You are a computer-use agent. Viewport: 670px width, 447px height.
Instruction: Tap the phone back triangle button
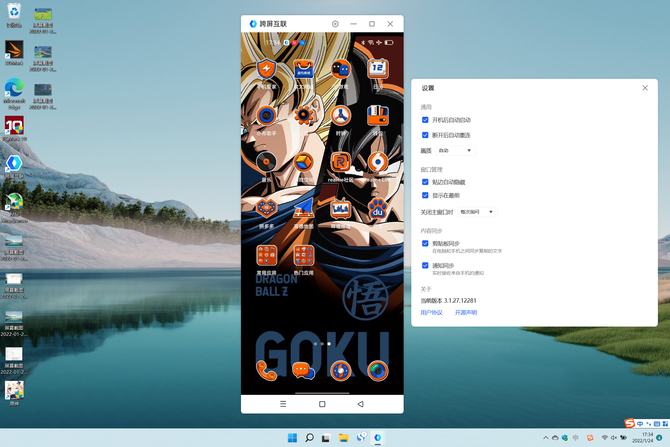tap(360, 404)
